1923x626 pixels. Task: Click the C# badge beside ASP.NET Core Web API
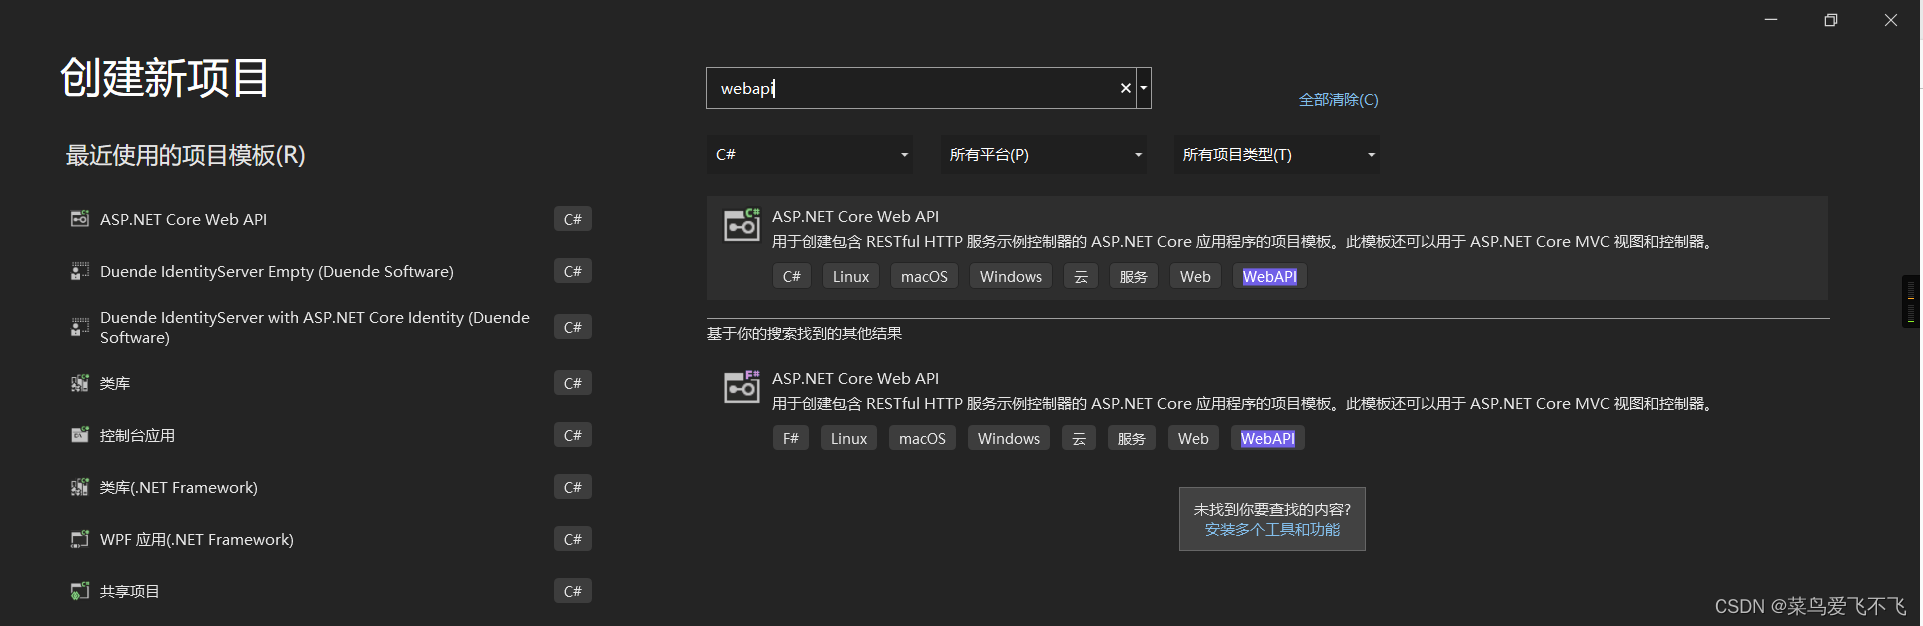573,219
